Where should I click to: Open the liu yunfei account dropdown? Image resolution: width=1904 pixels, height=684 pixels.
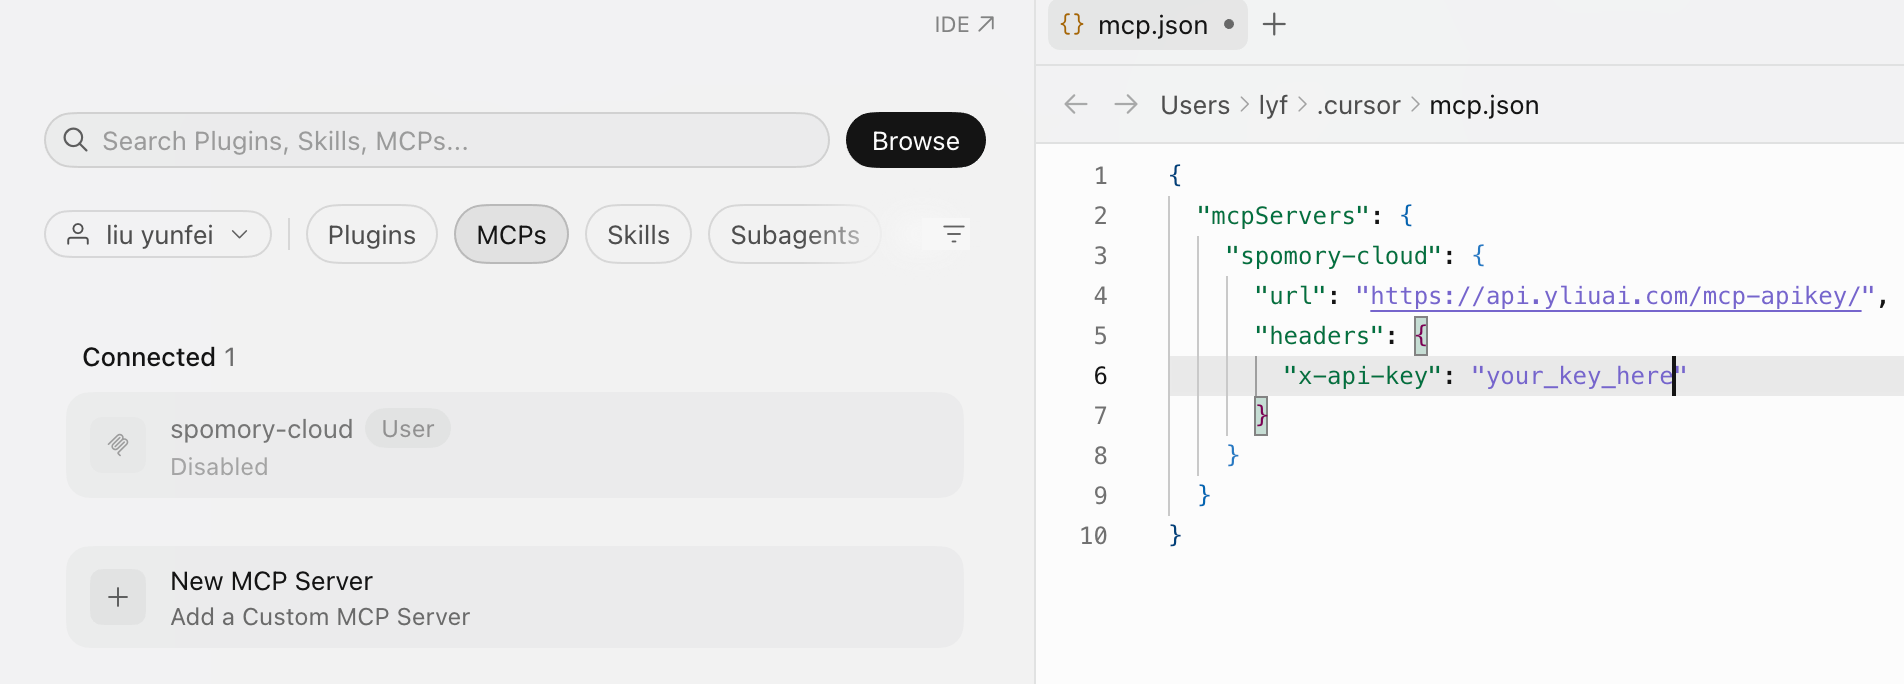158,234
